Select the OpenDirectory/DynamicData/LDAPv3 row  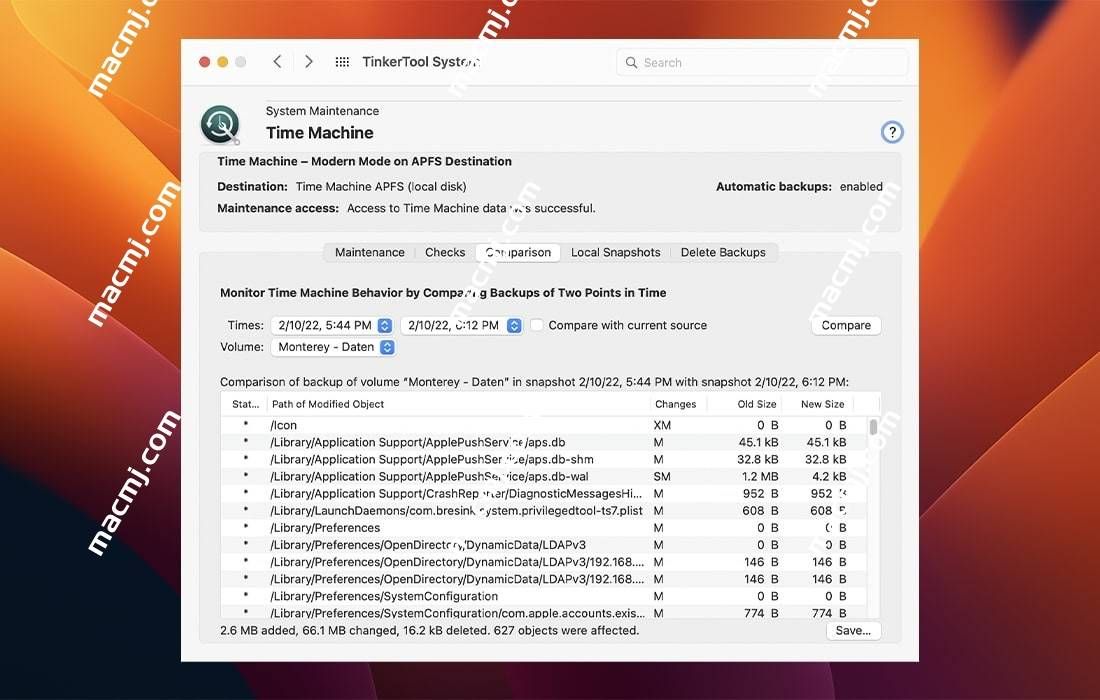coord(544,545)
